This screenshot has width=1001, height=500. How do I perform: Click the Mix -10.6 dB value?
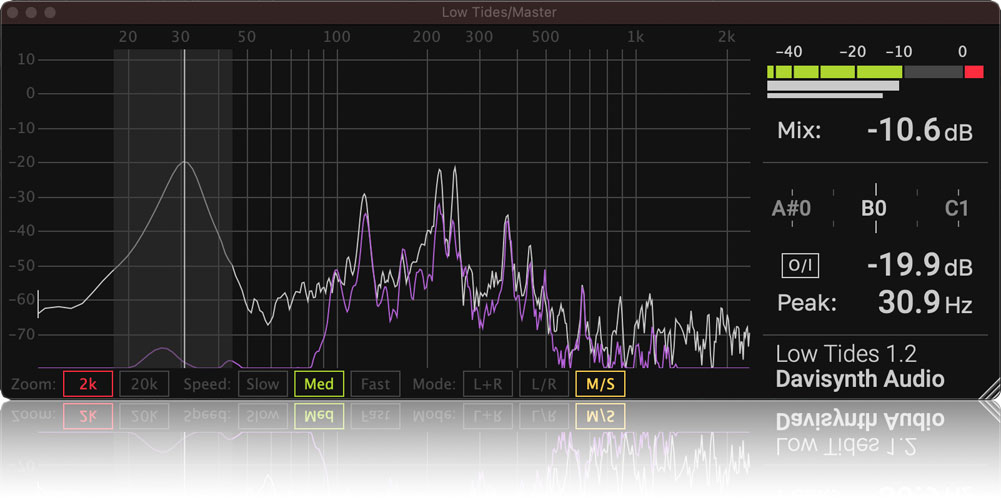point(918,130)
